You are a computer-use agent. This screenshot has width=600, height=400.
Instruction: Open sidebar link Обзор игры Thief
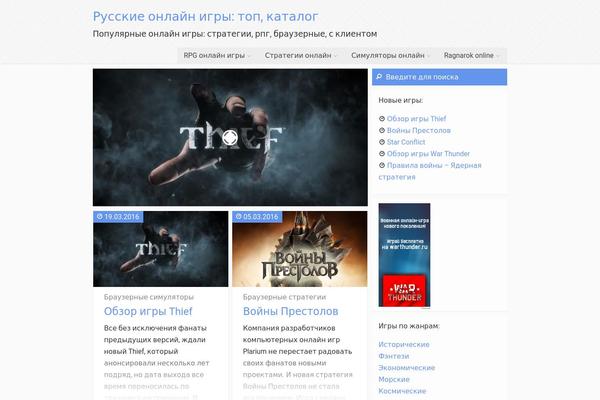416,119
